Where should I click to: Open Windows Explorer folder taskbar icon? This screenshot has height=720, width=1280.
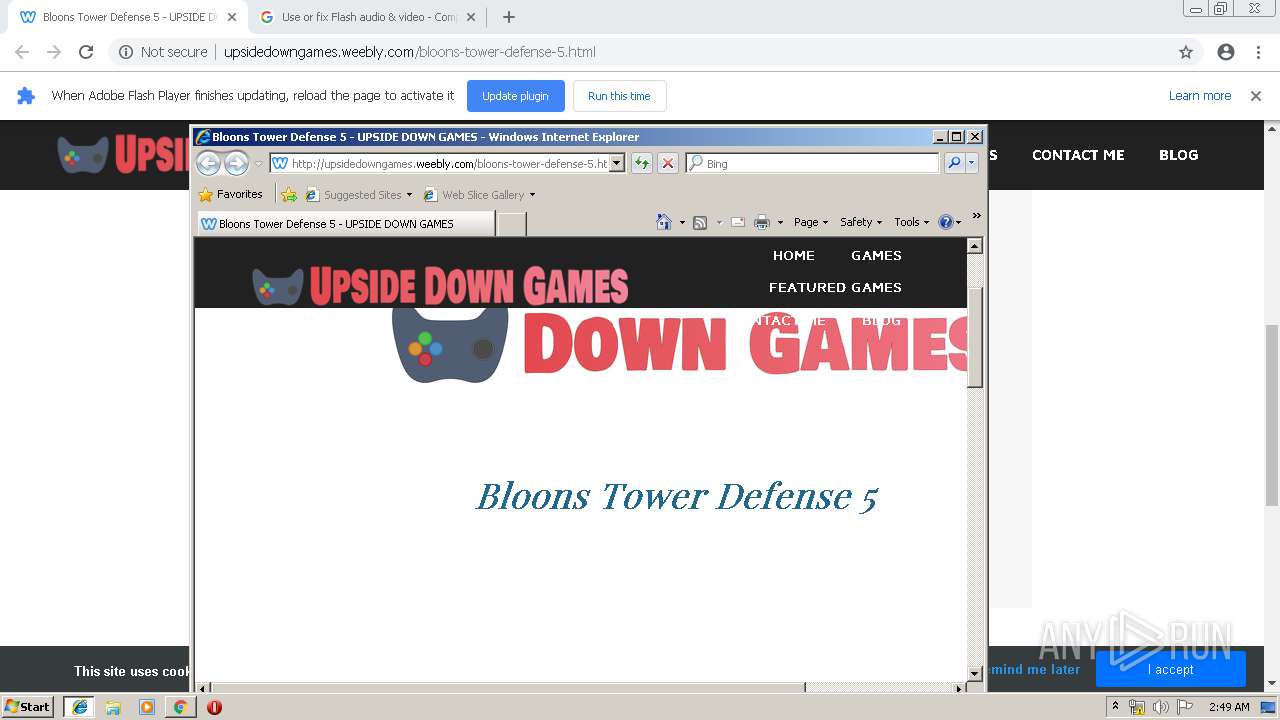click(x=113, y=707)
